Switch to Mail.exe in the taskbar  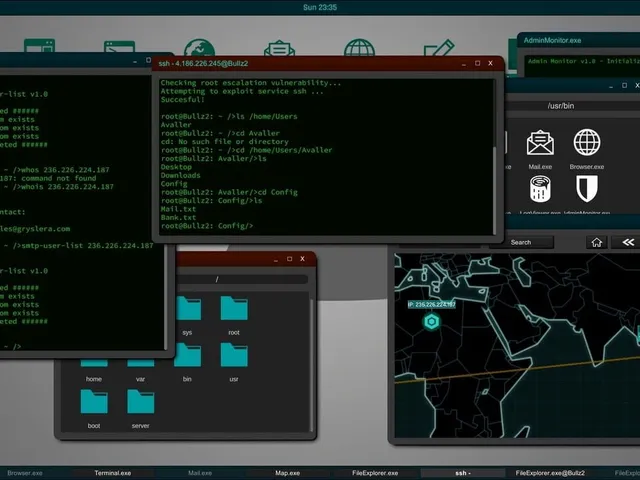tap(200, 473)
